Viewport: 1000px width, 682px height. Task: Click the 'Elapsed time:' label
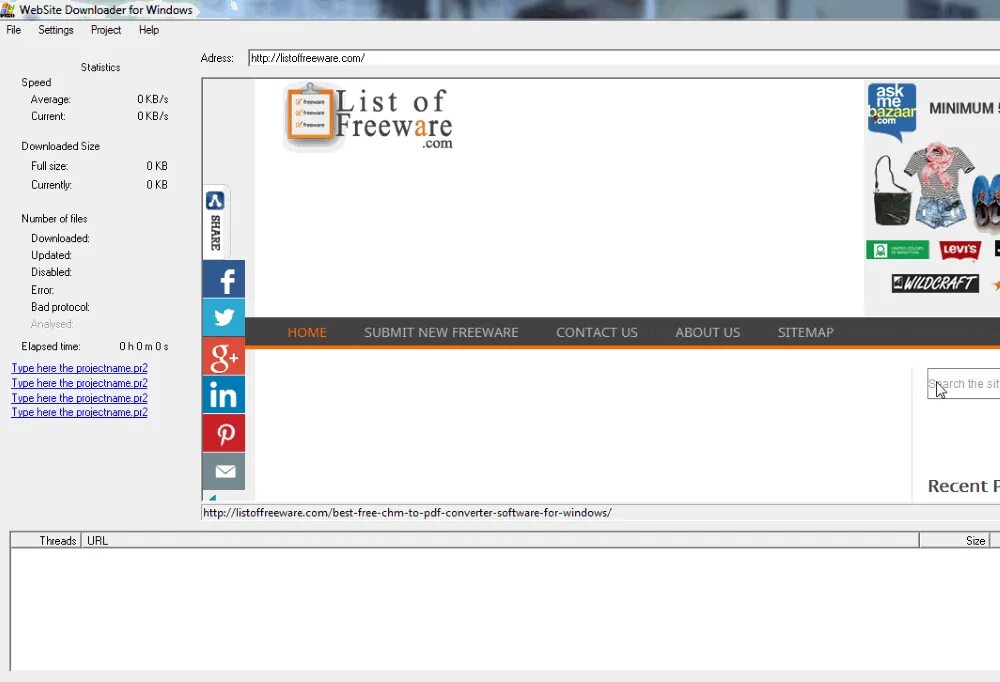click(x=51, y=346)
